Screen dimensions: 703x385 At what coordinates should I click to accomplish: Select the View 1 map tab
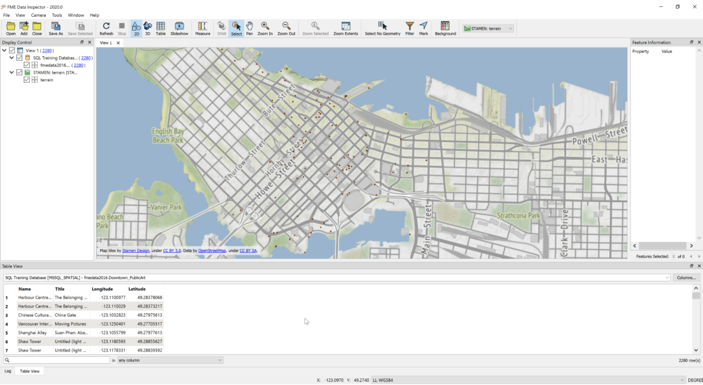(106, 43)
